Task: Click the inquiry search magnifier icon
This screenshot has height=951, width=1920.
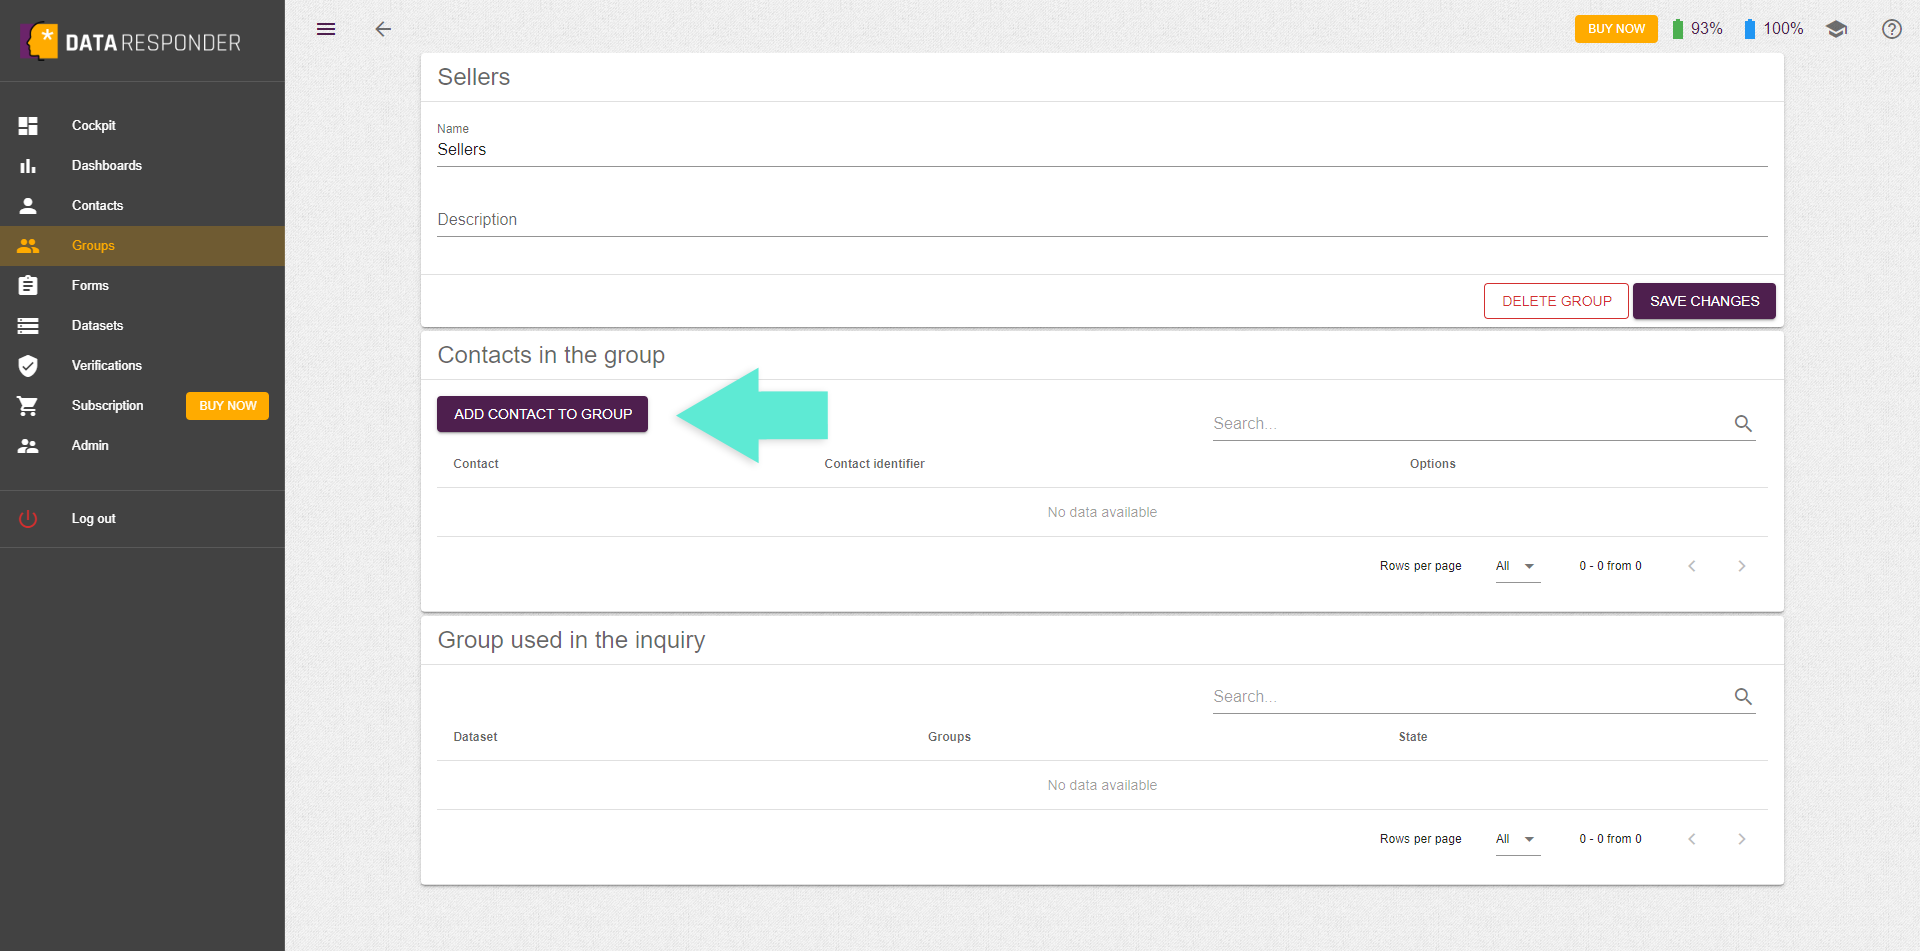Action: (x=1743, y=696)
